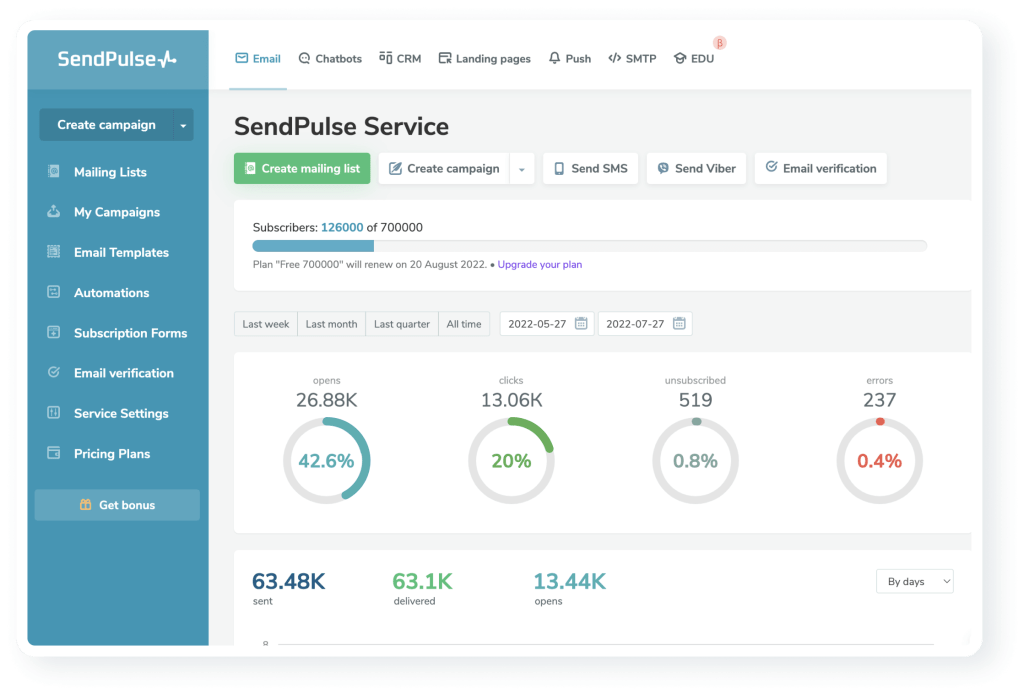
Task: Click the Service Settings sidebar icon
Action: pyautogui.click(x=52, y=413)
